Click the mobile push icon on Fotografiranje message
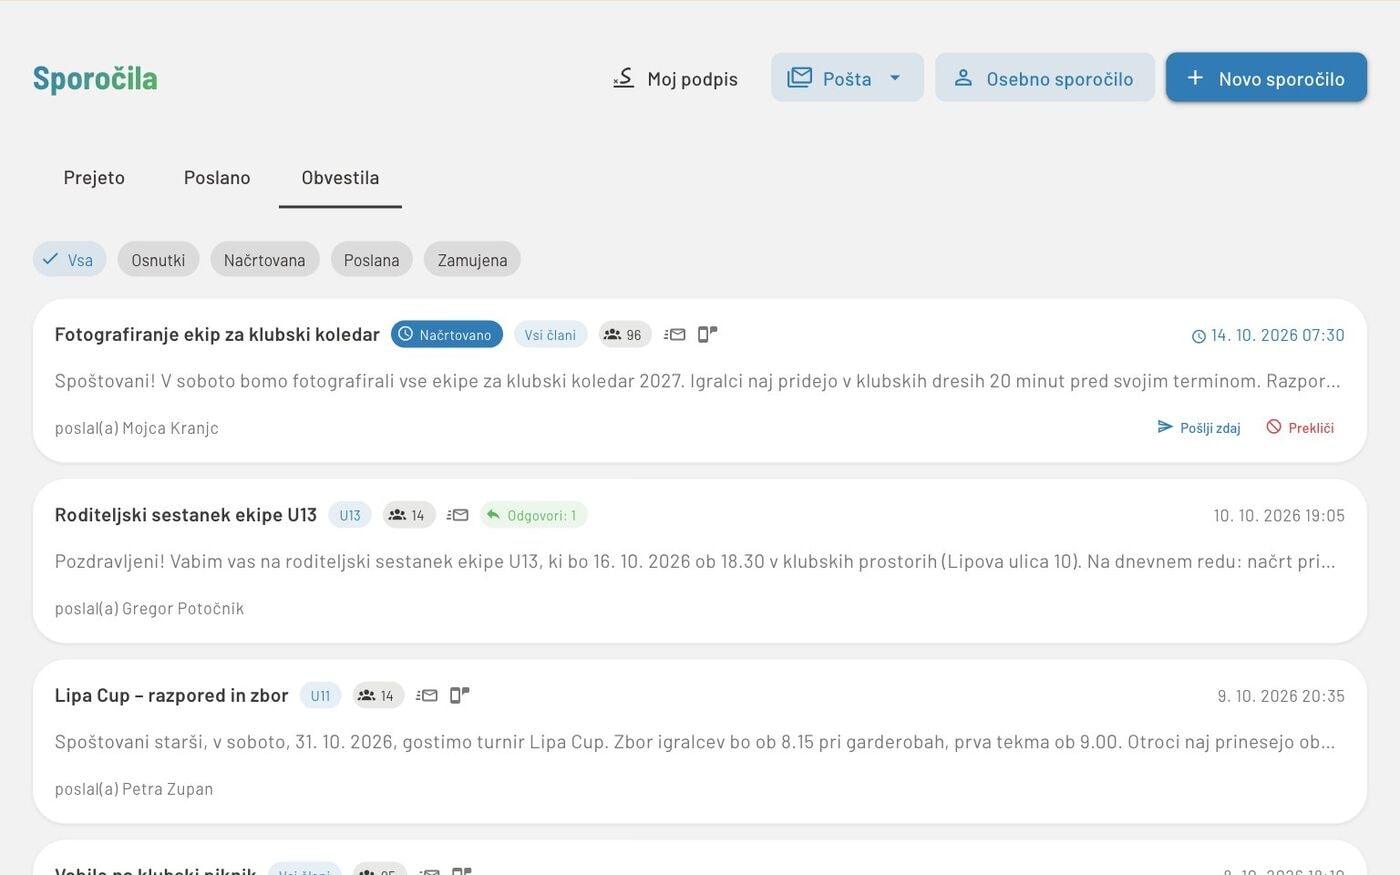The width and height of the screenshot is (1400, 875). point(707,334)
